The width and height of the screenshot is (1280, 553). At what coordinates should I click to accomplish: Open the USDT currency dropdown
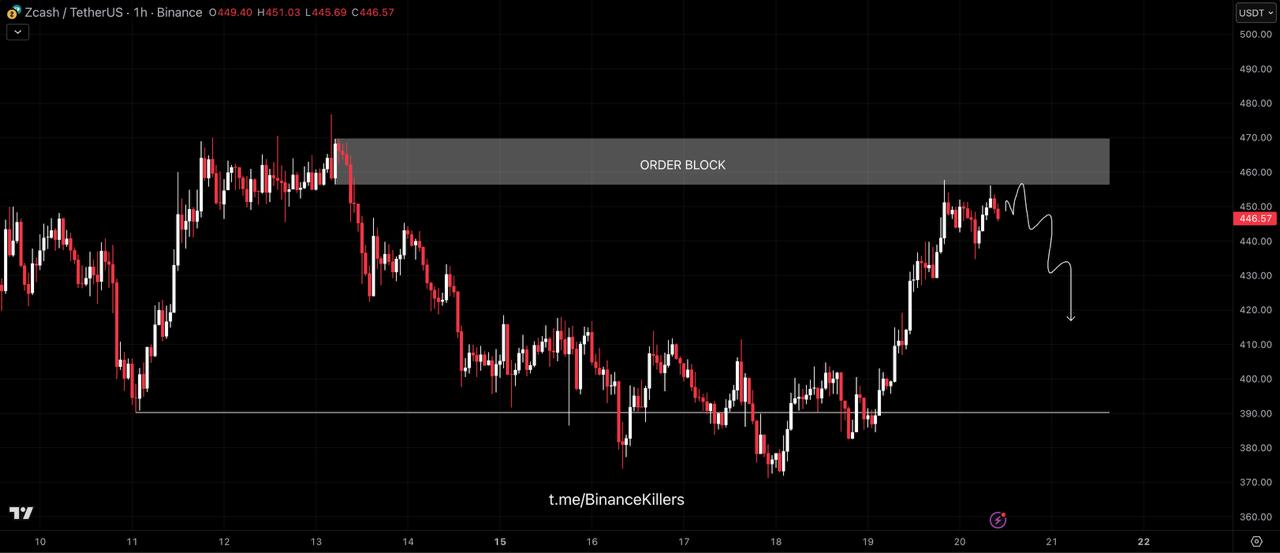1254,13
